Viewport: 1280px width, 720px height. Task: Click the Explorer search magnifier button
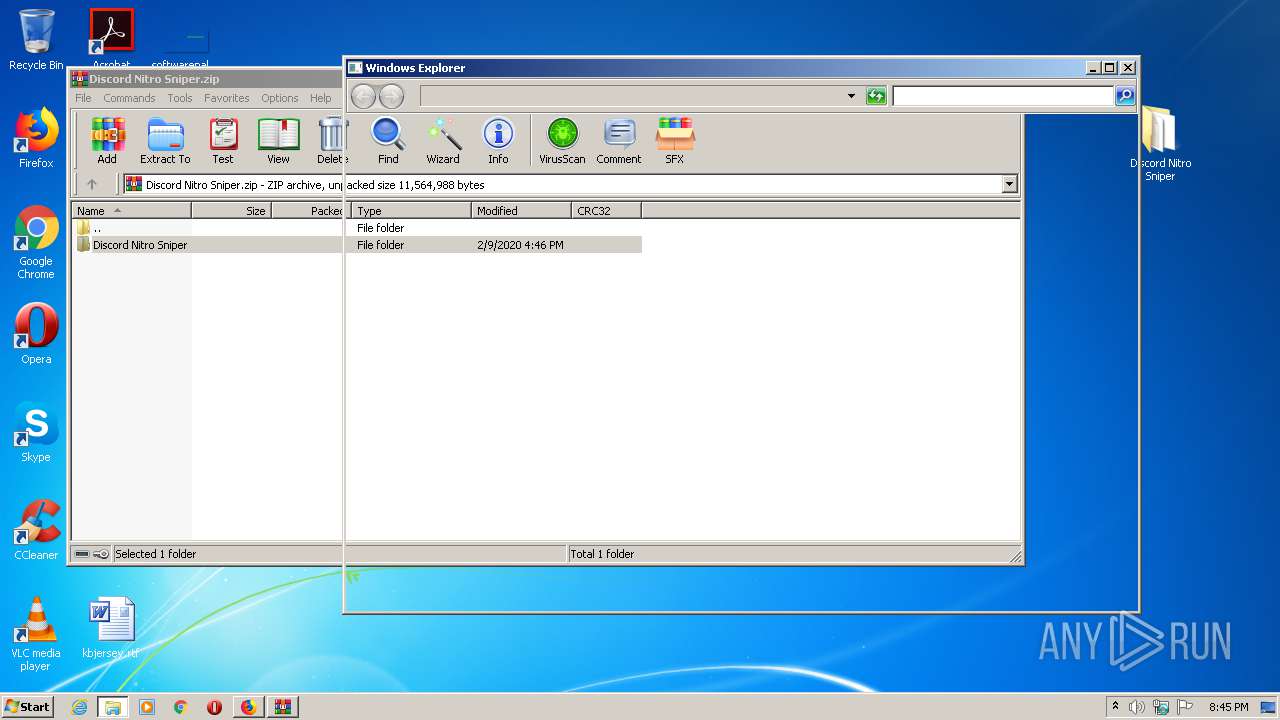(1125, 96)
